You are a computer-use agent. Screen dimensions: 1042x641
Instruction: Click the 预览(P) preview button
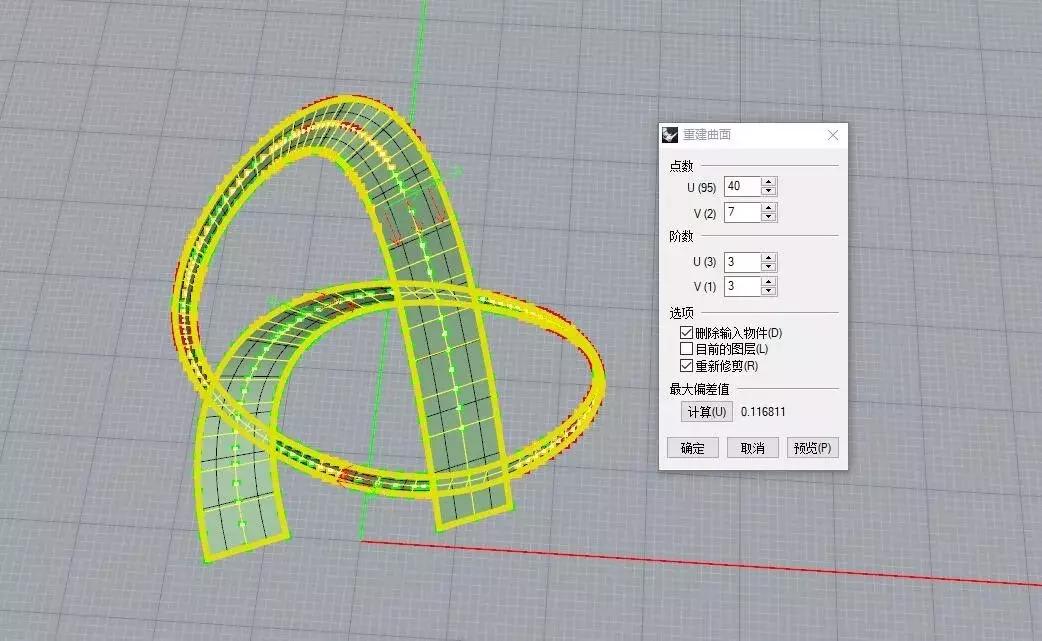coord(812,448)
